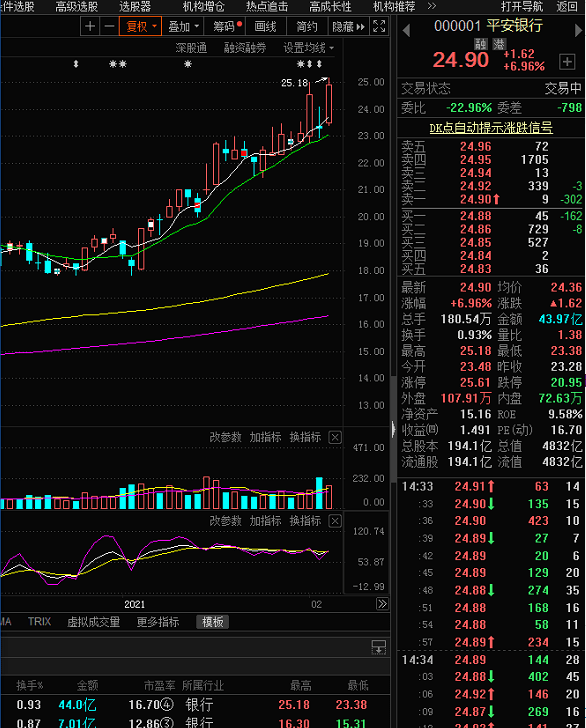Viewport: 586px width, 728px height.
Task: Click 改参数 on the volume indicator panel
Action: pyautogui.click(x=225, y=437)
